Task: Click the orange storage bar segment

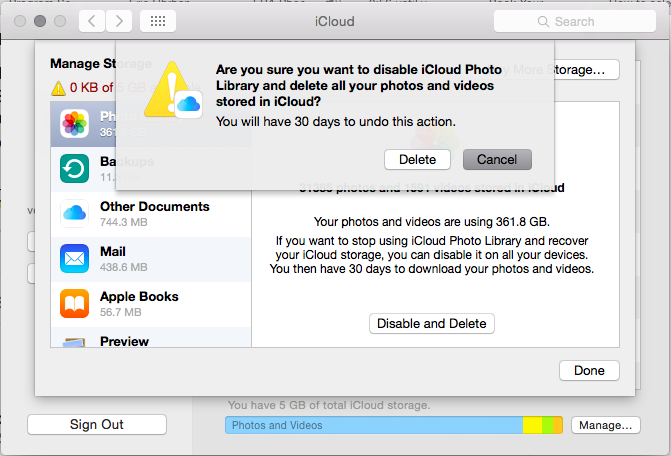Action: point(558,425)
